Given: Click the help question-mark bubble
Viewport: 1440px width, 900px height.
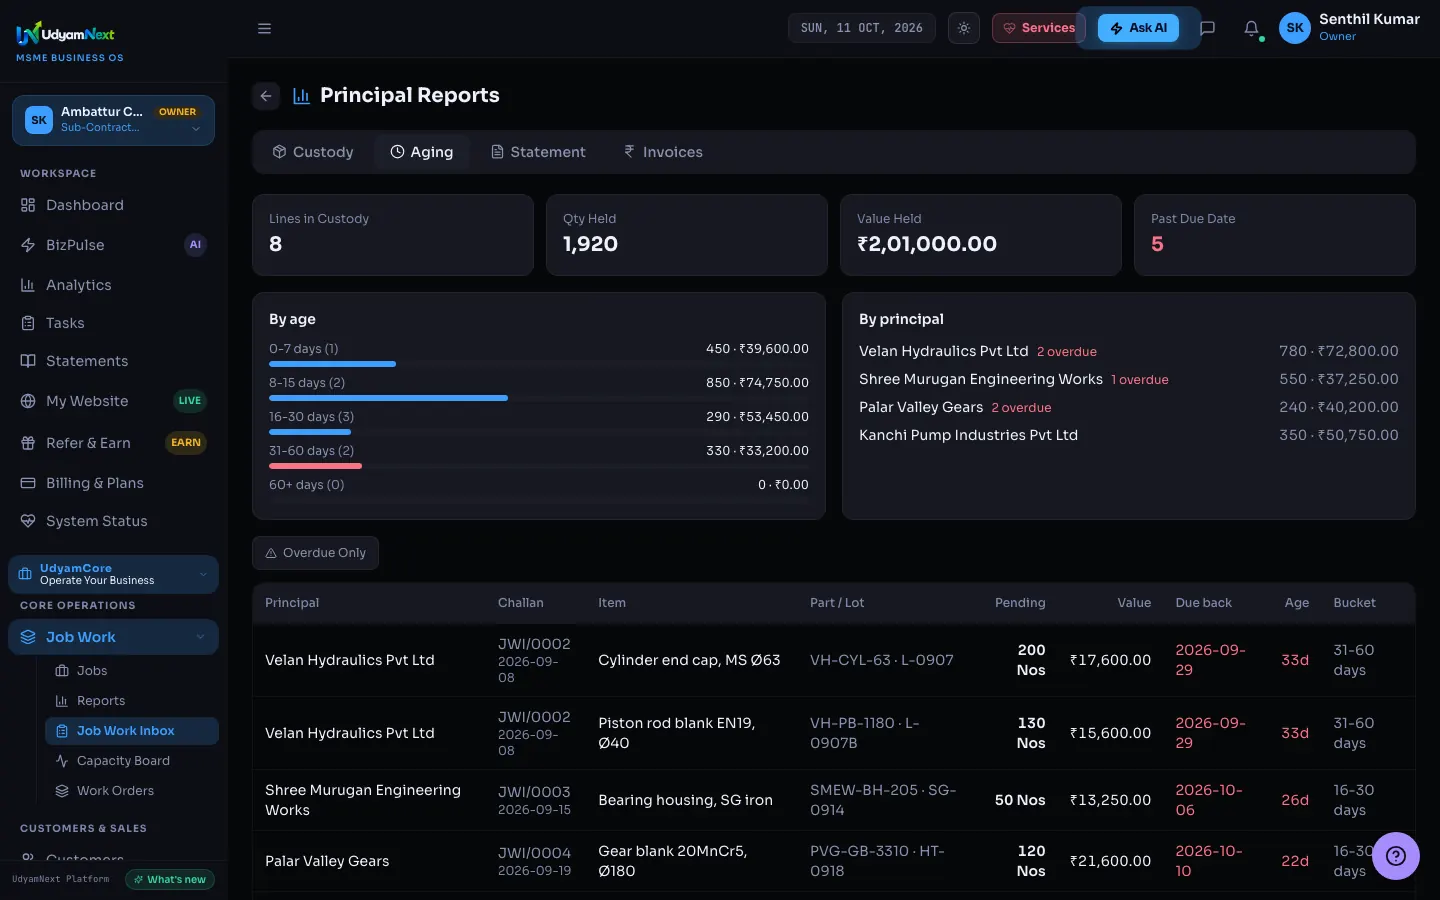Looking at the screenshot, I should (1396, 856).
